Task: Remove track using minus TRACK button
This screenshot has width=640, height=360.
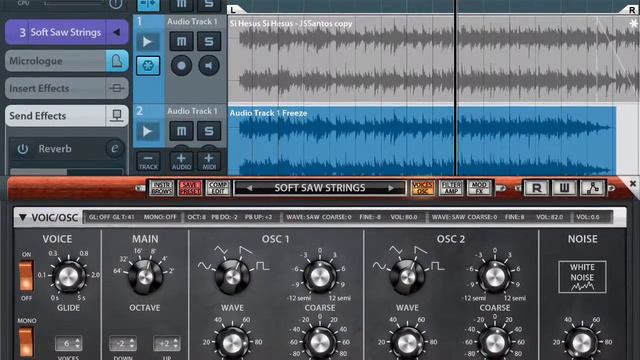Action: click(x=148, y=162)
